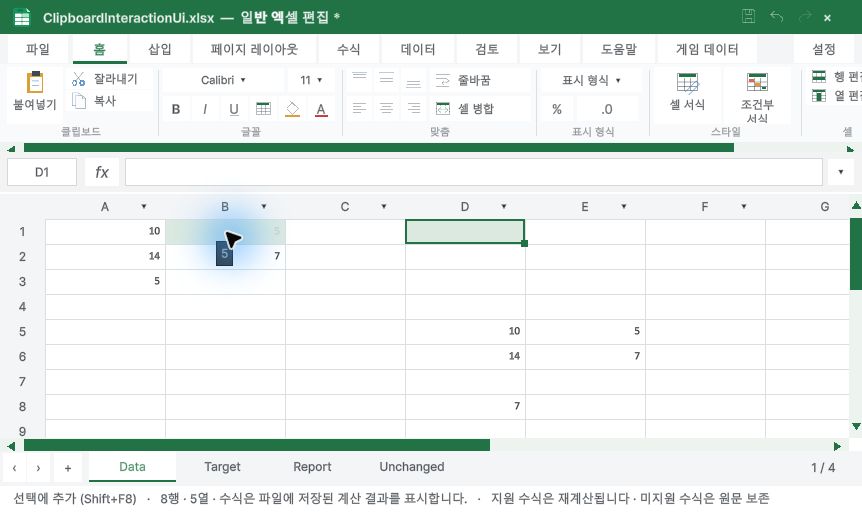This screenshot has height=512, width=862.
Task: Expand the formula bar dropdown arrow
Action: (x=841, y=172)
